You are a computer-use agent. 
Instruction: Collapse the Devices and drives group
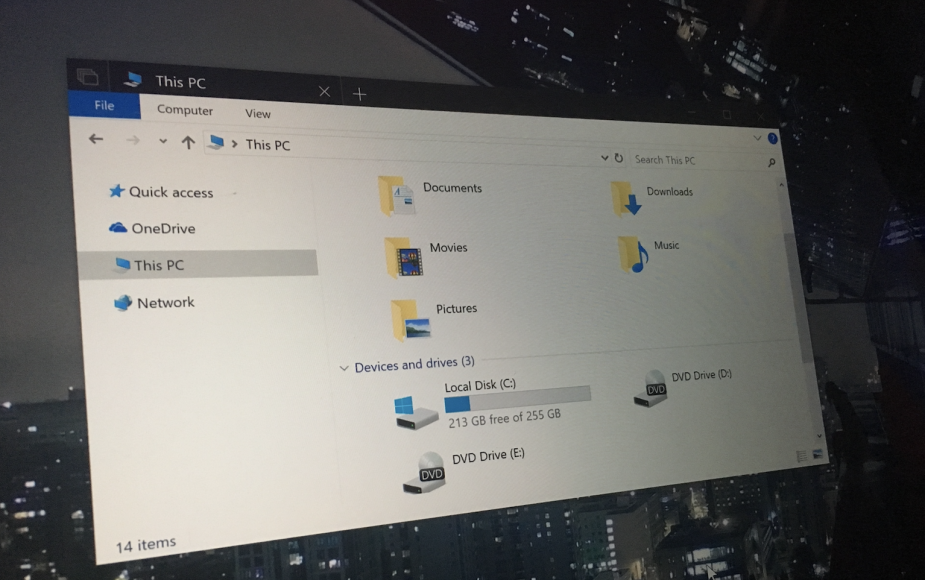(x=344, y=368)
